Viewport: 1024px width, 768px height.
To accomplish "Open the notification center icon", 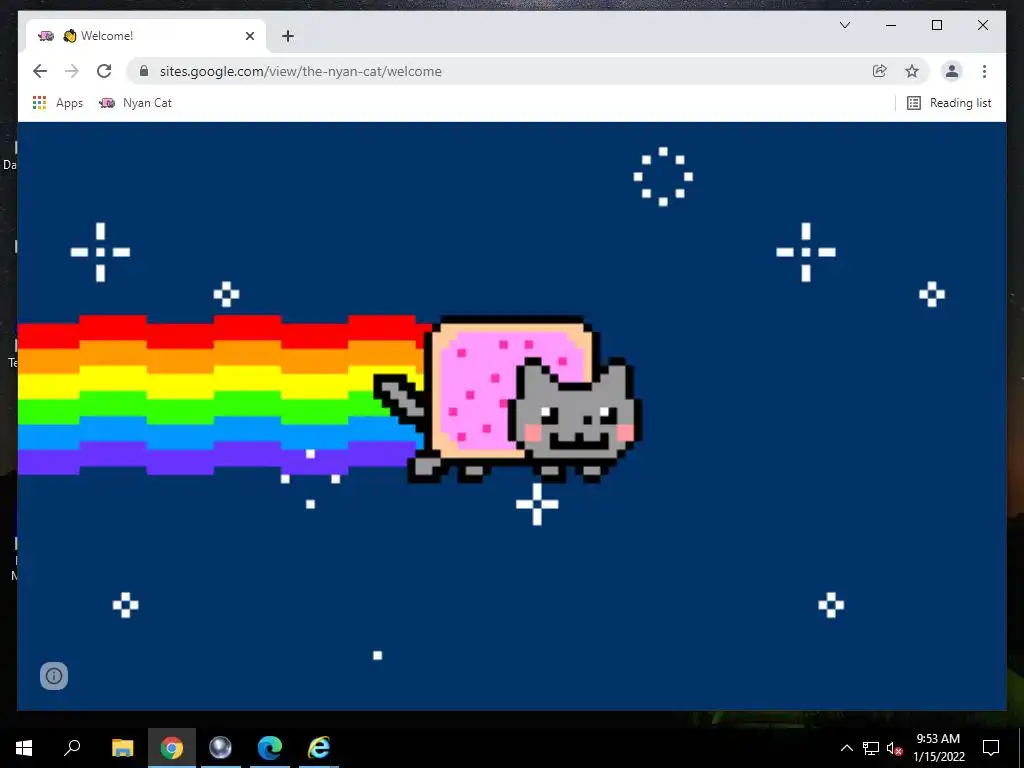I will pyautogui.click(x=991, y=748).
